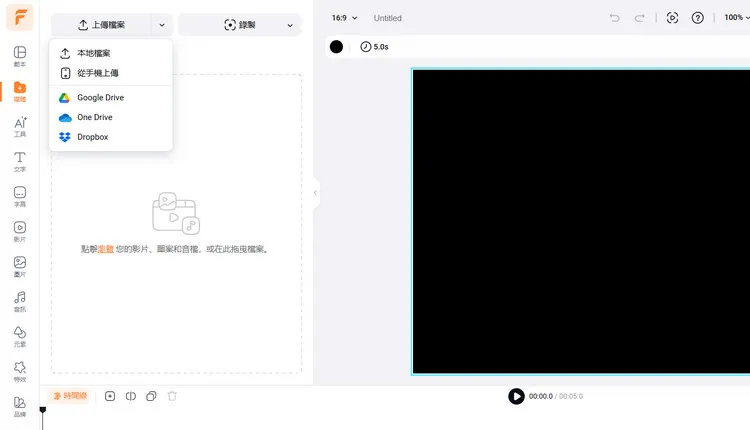This screenshot has height=430, width=750.
Task: Click the split scene icon in timeline toolbar
Action: (x=131, y=396)
